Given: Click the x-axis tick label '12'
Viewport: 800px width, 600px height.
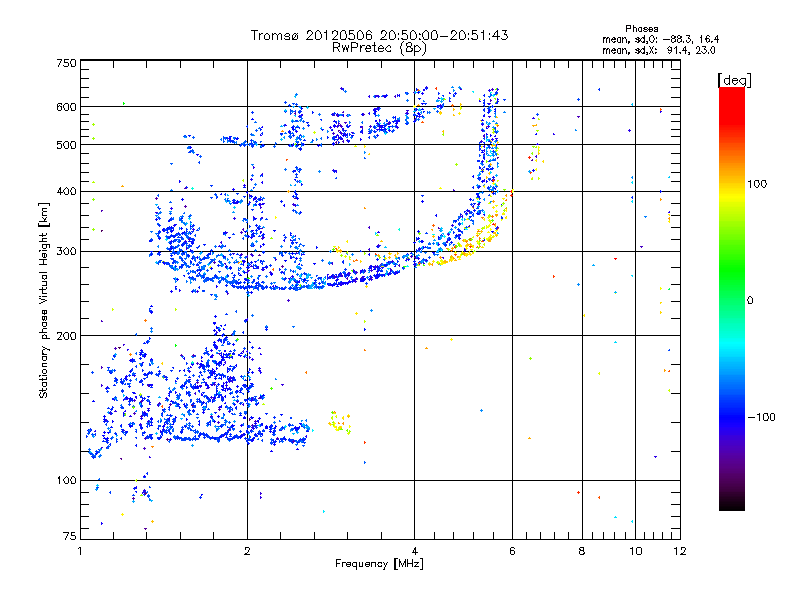Looking at the screenshot, I should pos(680,551).
